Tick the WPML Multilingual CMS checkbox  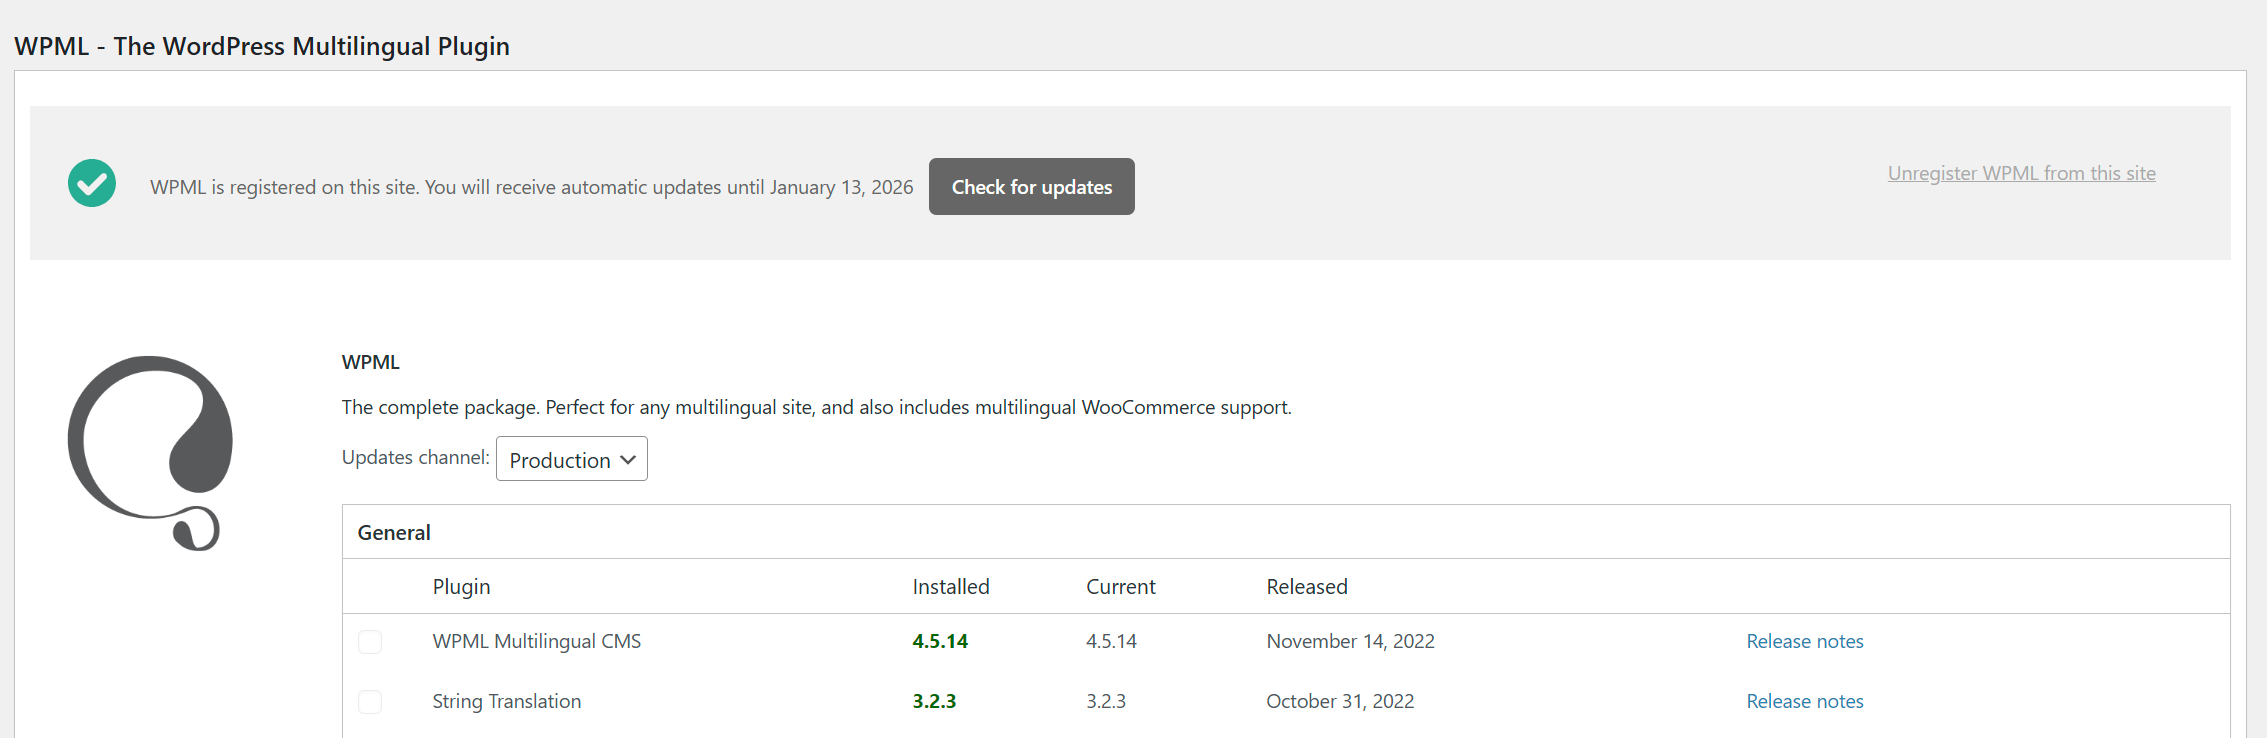tap(370, 642)
